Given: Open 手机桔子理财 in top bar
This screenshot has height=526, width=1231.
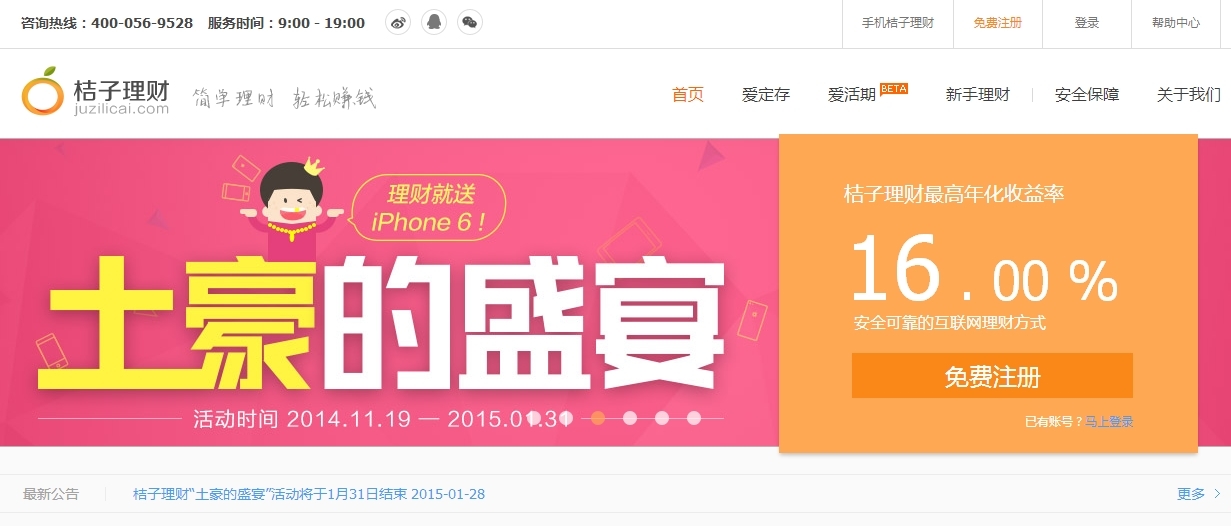Looking at the screenshot, I should 898,23.
